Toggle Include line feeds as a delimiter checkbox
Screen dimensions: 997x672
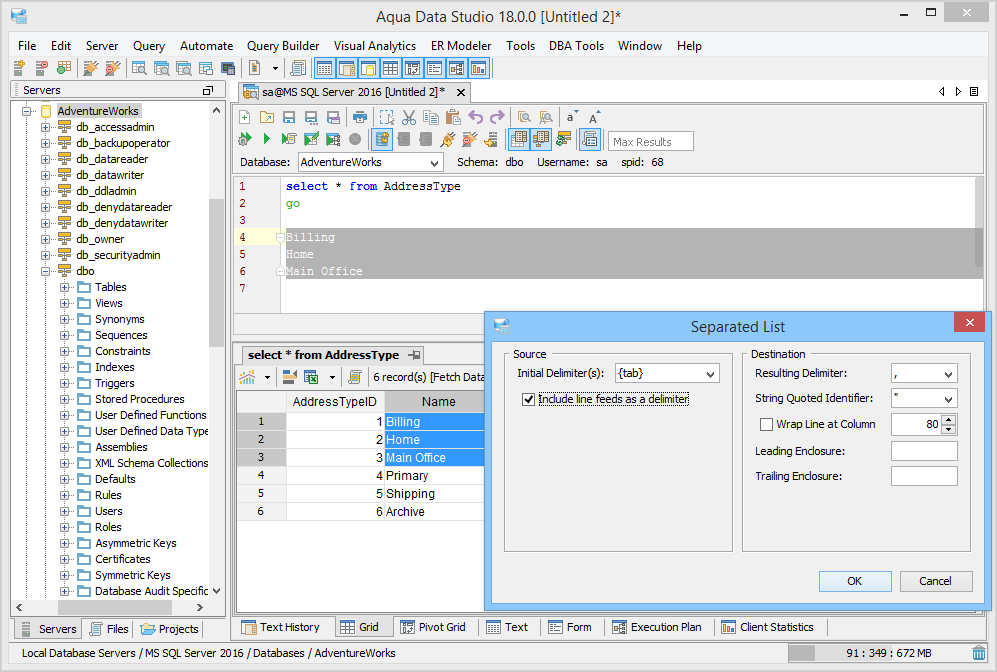click(528, 399)
